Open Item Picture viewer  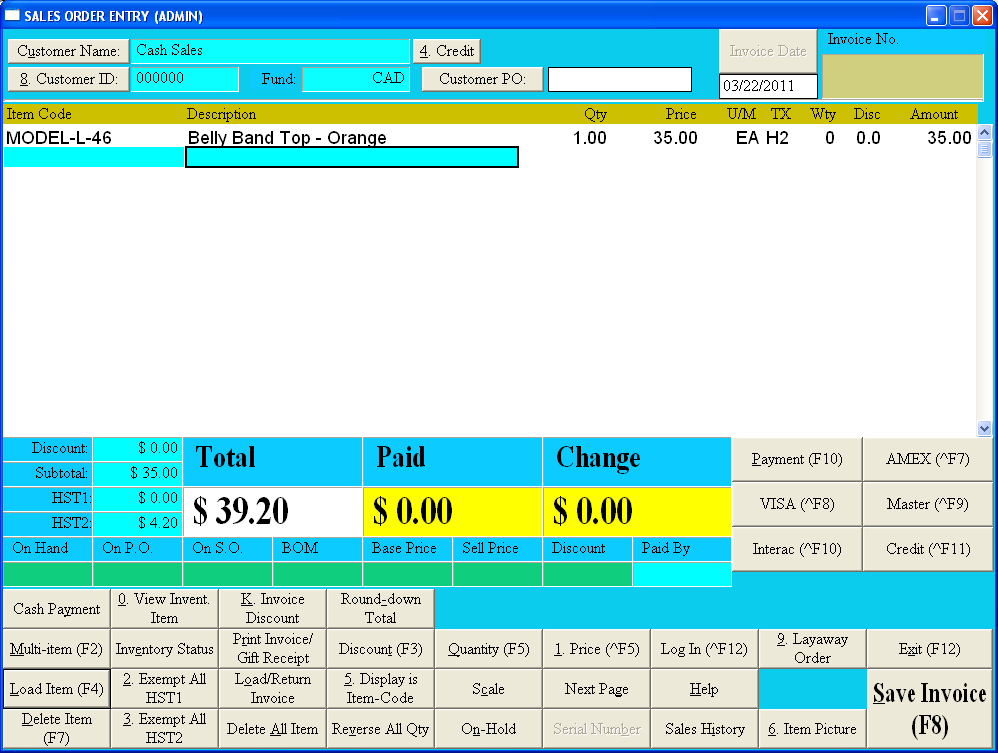click(812, 729)
